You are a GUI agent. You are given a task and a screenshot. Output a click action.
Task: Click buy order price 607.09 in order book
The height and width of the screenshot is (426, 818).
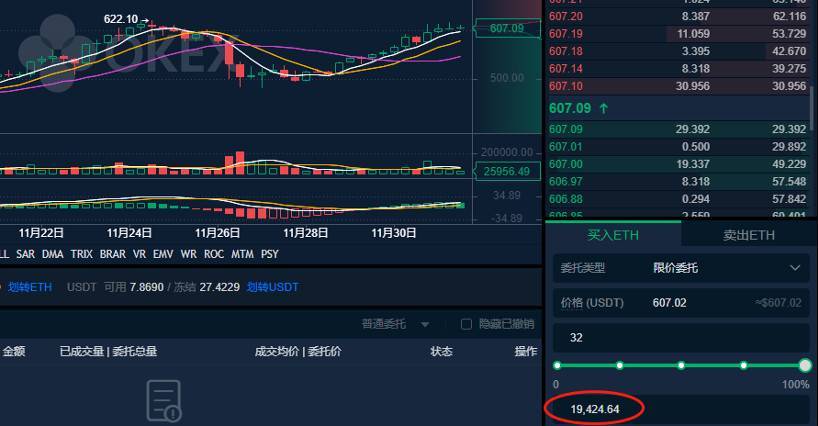pos(566,129)
